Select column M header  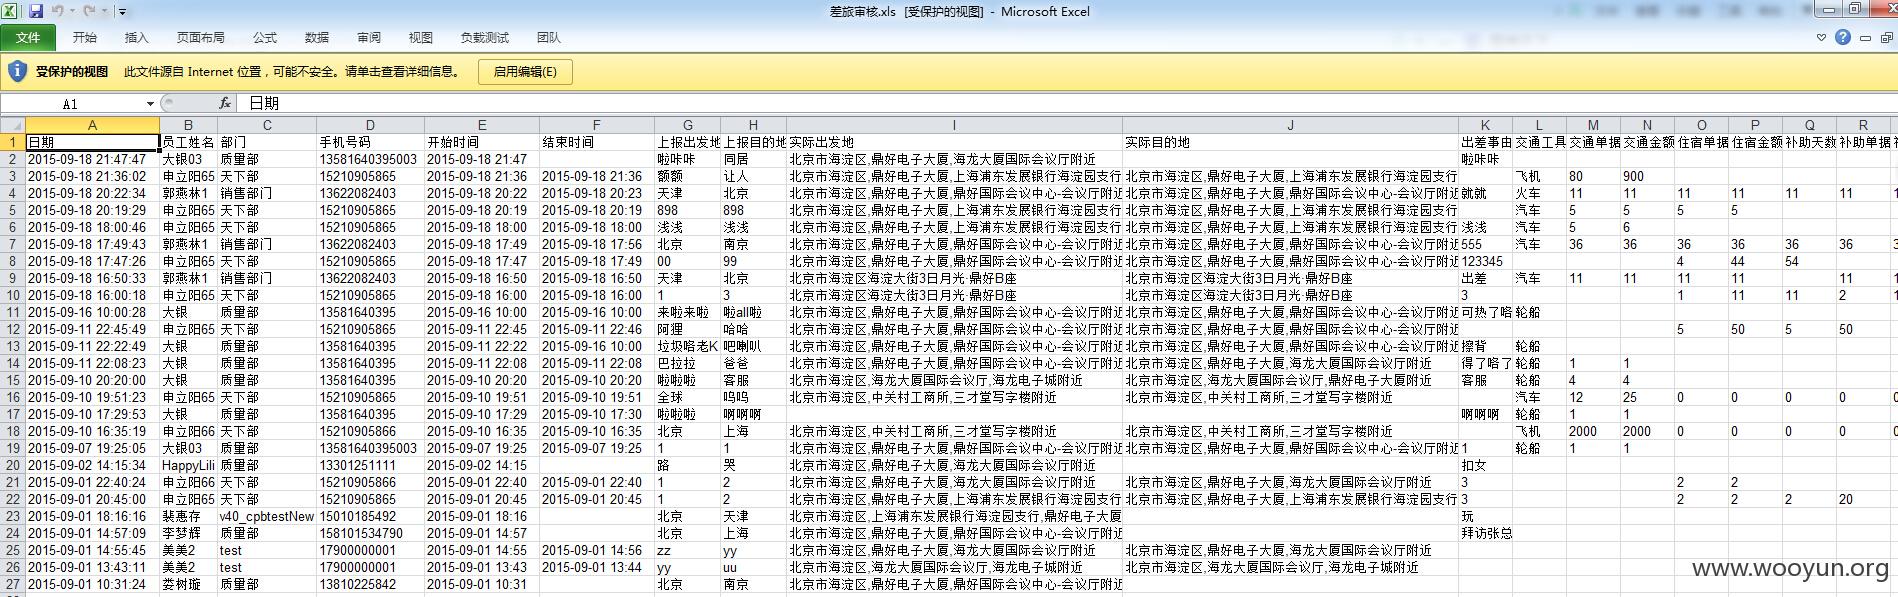pos(1593,125)
